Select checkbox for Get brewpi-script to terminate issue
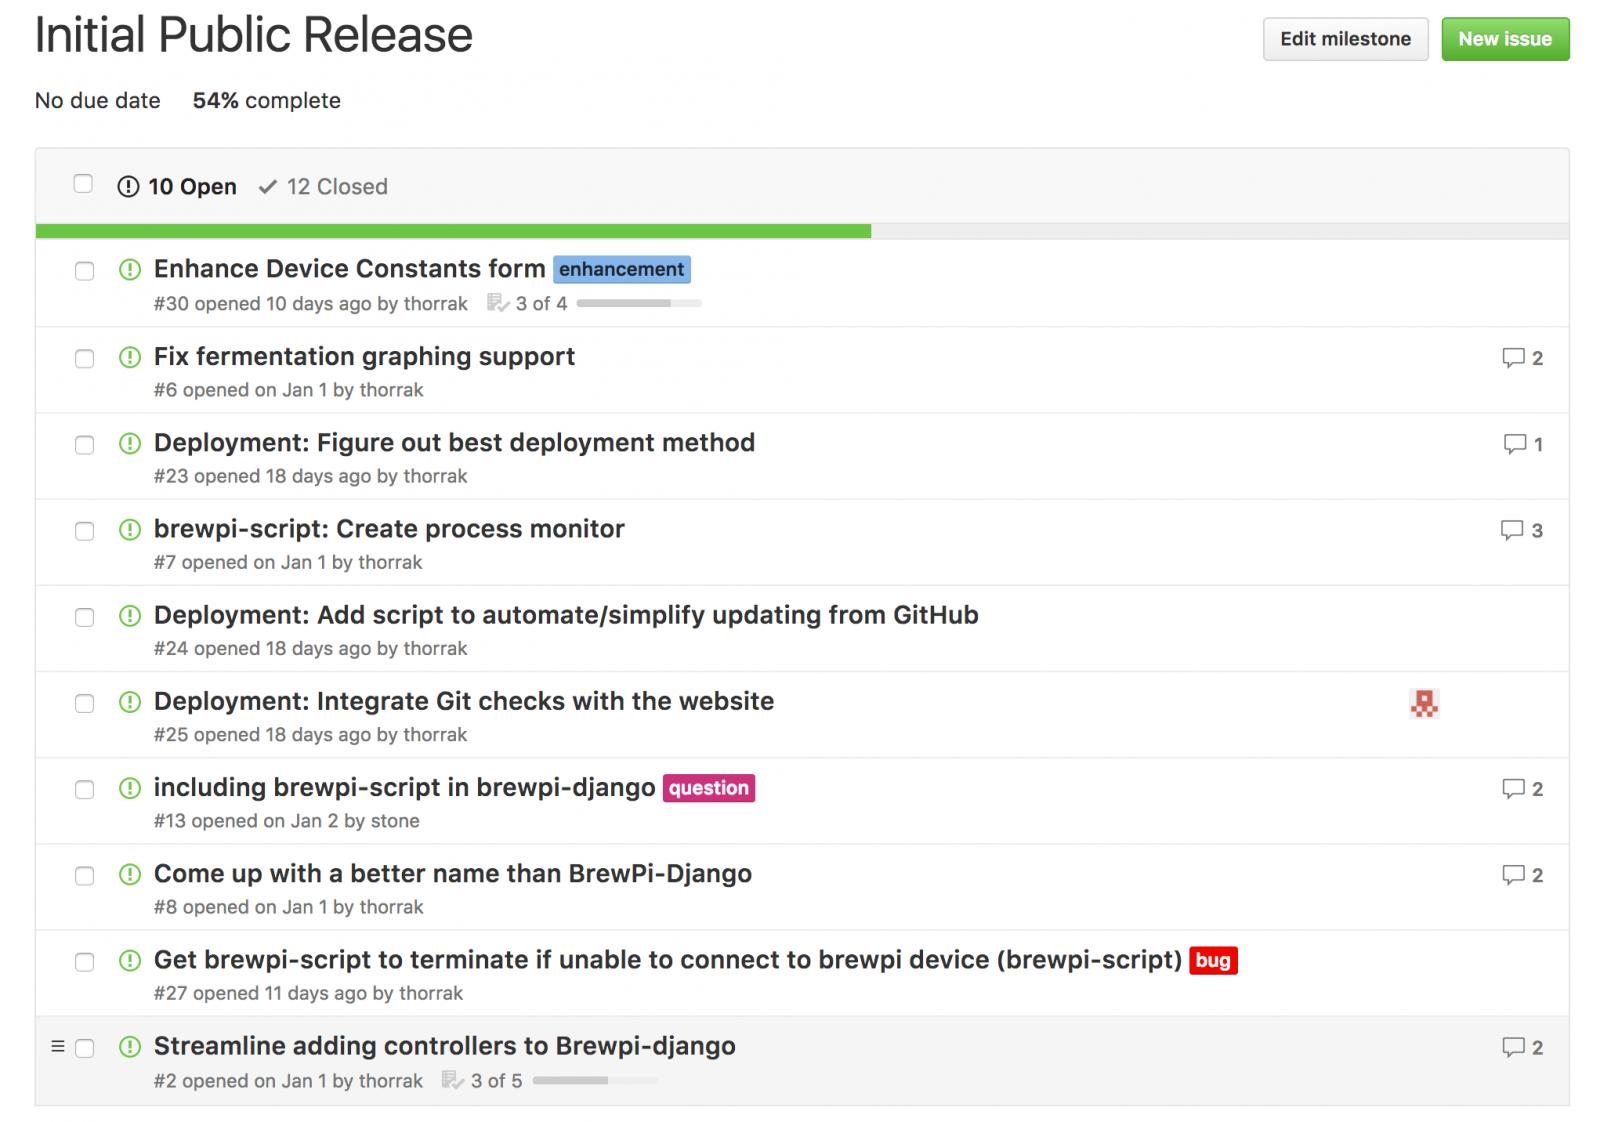Image resolution: width=1600 pixels, height=1122 pixels. tap(85, 962)
